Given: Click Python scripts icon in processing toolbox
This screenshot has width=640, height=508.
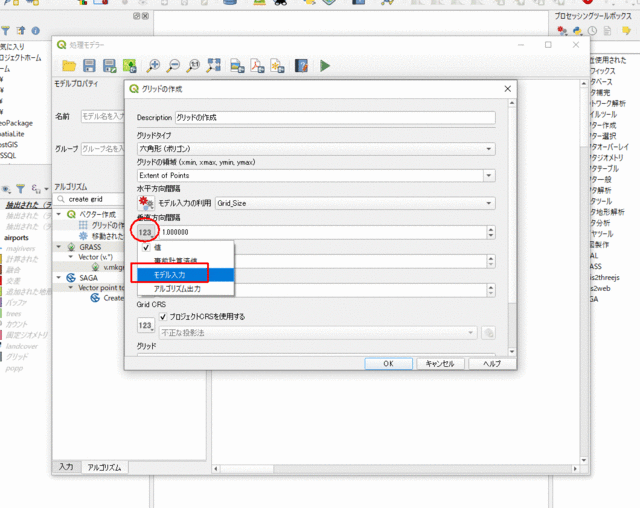Looking at the screenshot, I should (577, 31).
